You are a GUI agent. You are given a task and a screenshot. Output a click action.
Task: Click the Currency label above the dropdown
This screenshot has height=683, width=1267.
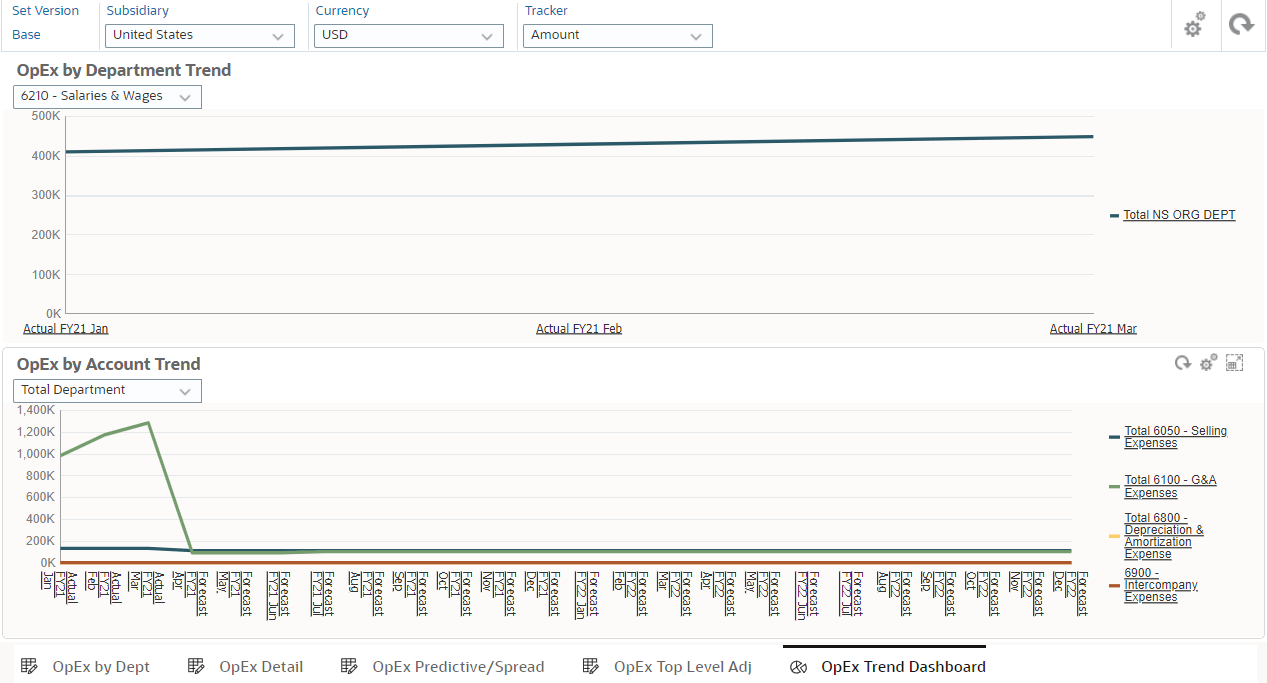click(x=342, y=11)
